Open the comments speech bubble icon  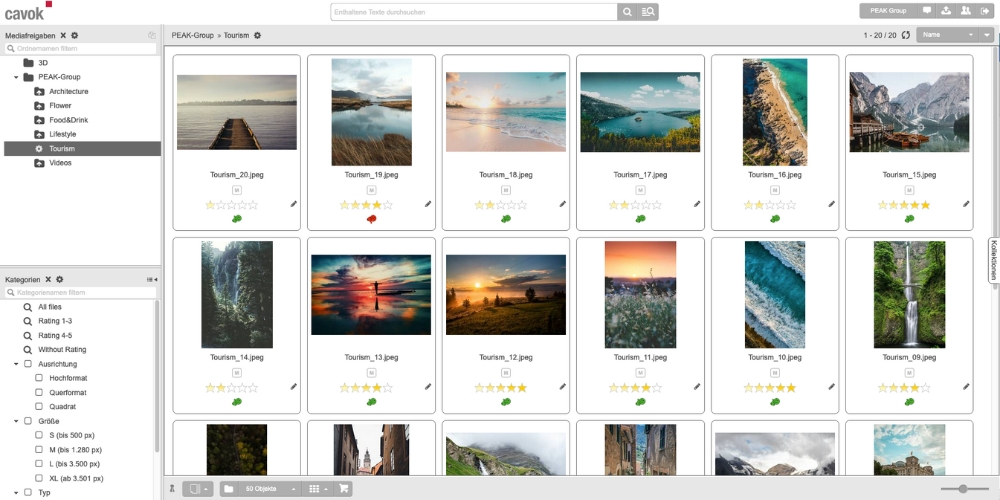coord(927,11)
